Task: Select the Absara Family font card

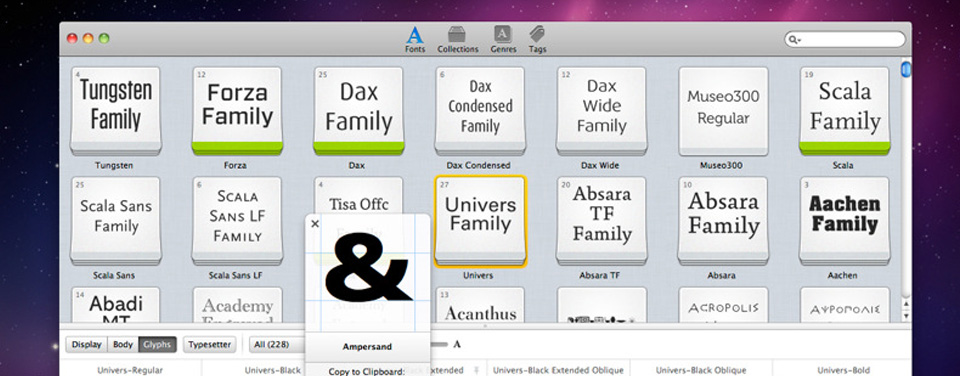Action: [723, 221]
